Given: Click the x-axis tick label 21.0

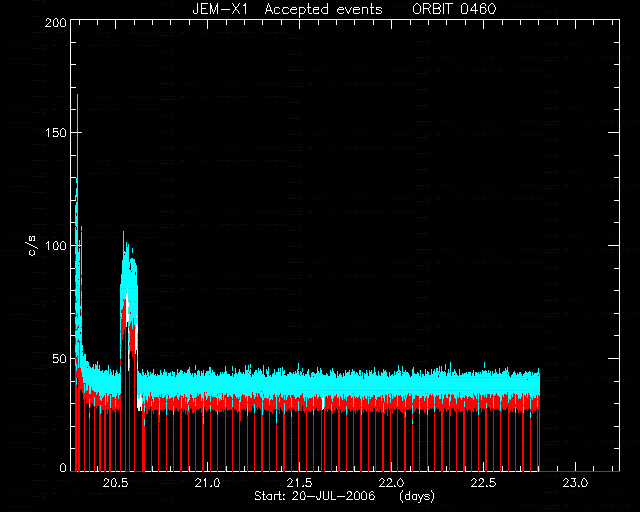Looking at the screenshot, I should 207,483.
